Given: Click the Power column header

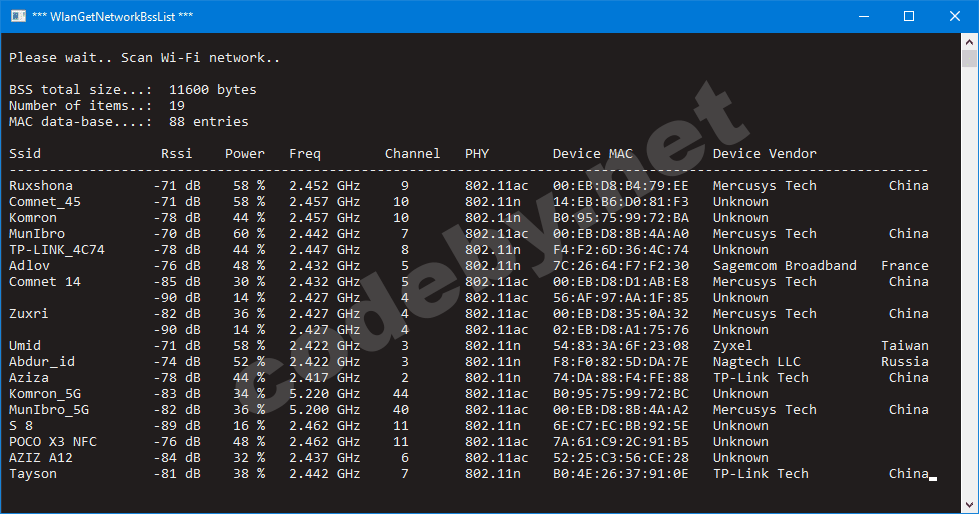Looking at the screenshot, I should click(245, 154).
